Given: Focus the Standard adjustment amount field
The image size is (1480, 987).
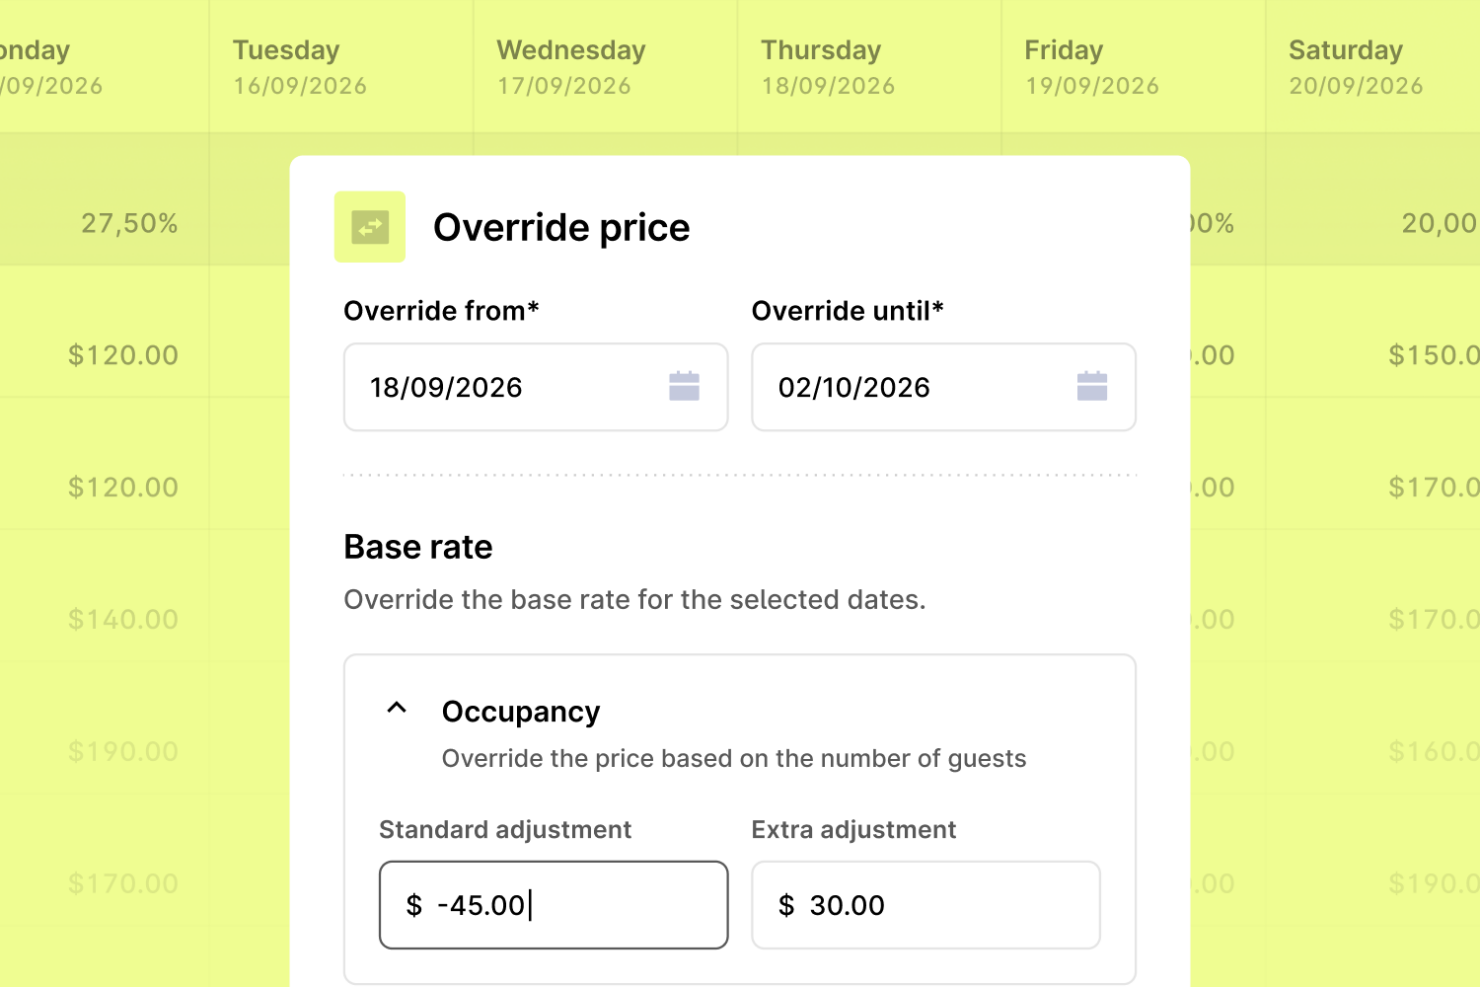Looking at the screenshot, I should pyautogui.click(x=554, y=905).
